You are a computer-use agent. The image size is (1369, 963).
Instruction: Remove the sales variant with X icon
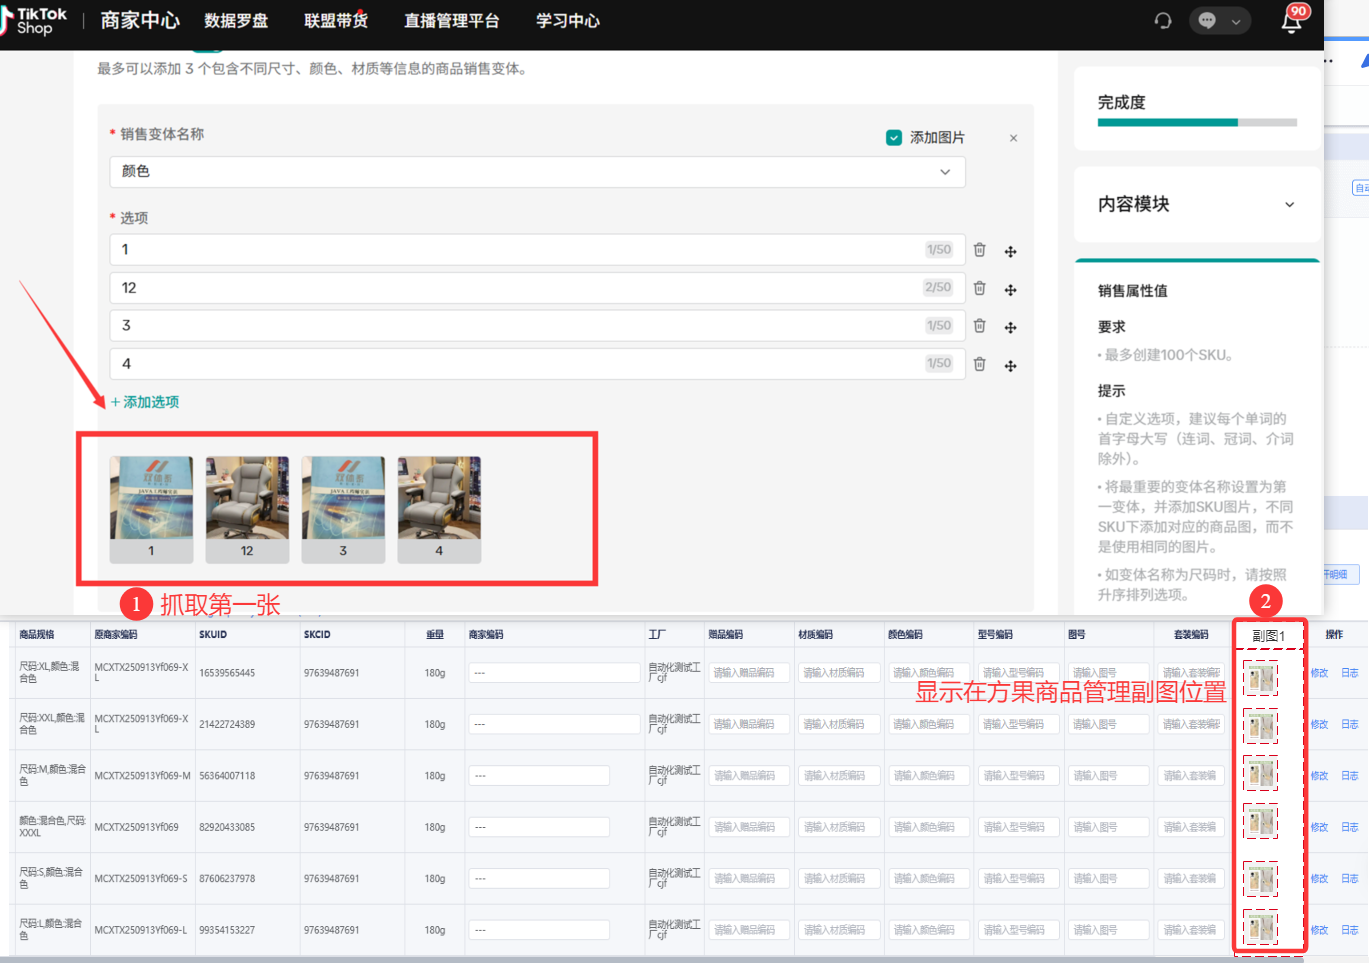[1013, 138]
